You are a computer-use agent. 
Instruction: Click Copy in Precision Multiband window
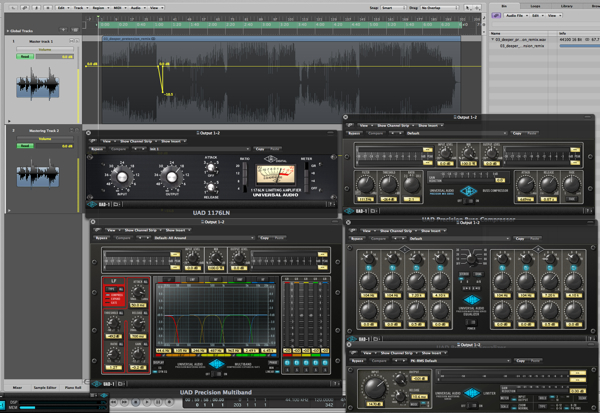pyautogui.click(x=264, y=238)
